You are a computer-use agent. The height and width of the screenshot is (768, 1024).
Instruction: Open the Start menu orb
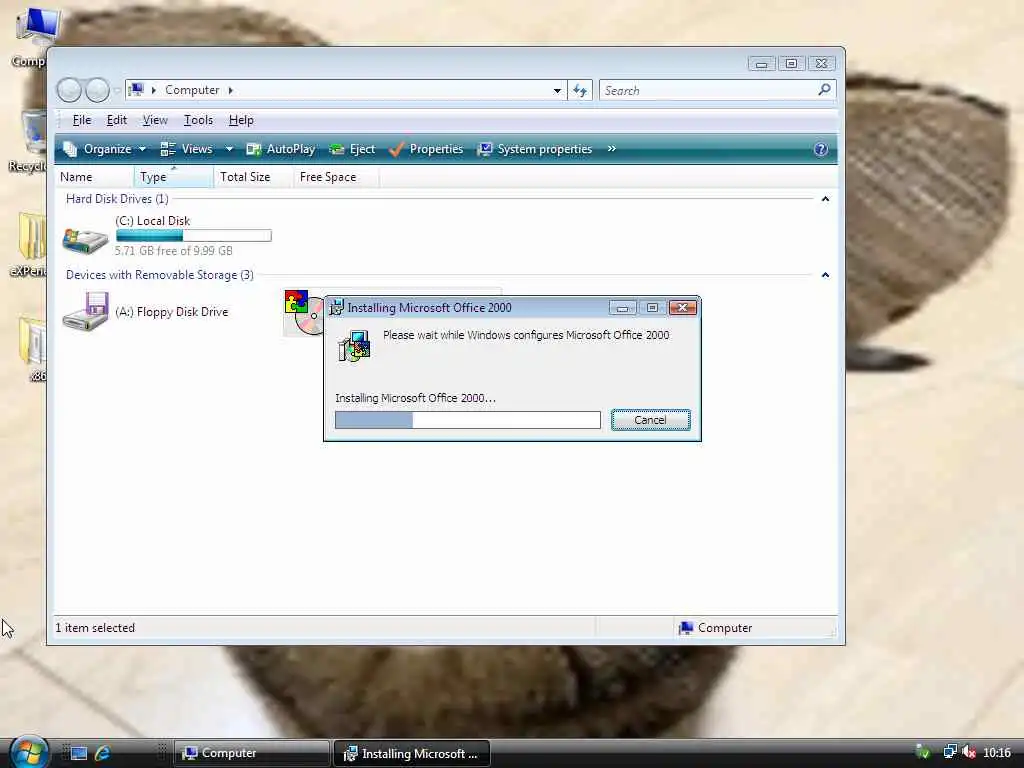[29, 752]
